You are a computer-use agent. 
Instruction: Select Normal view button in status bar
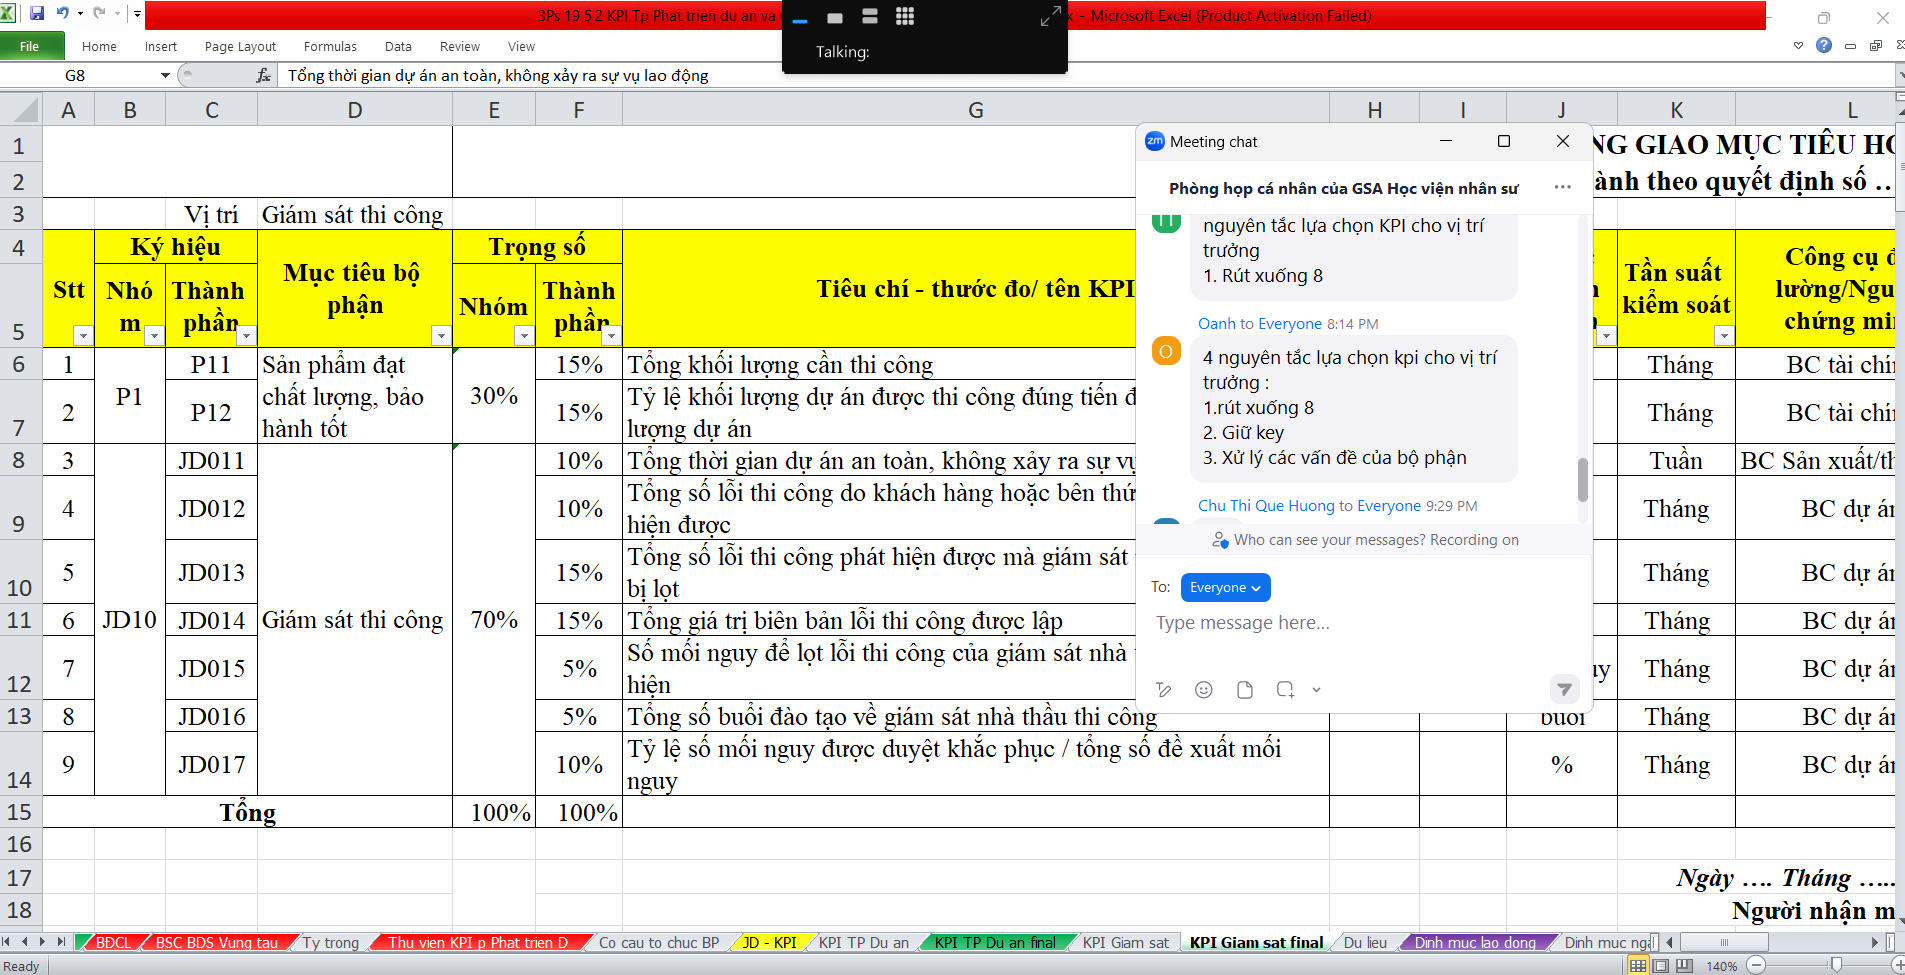(1638, 966)
